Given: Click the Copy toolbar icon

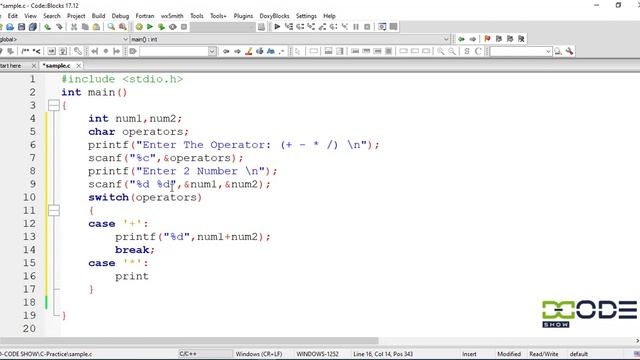Looking at the screenshot, I should [x=85, y=27].
